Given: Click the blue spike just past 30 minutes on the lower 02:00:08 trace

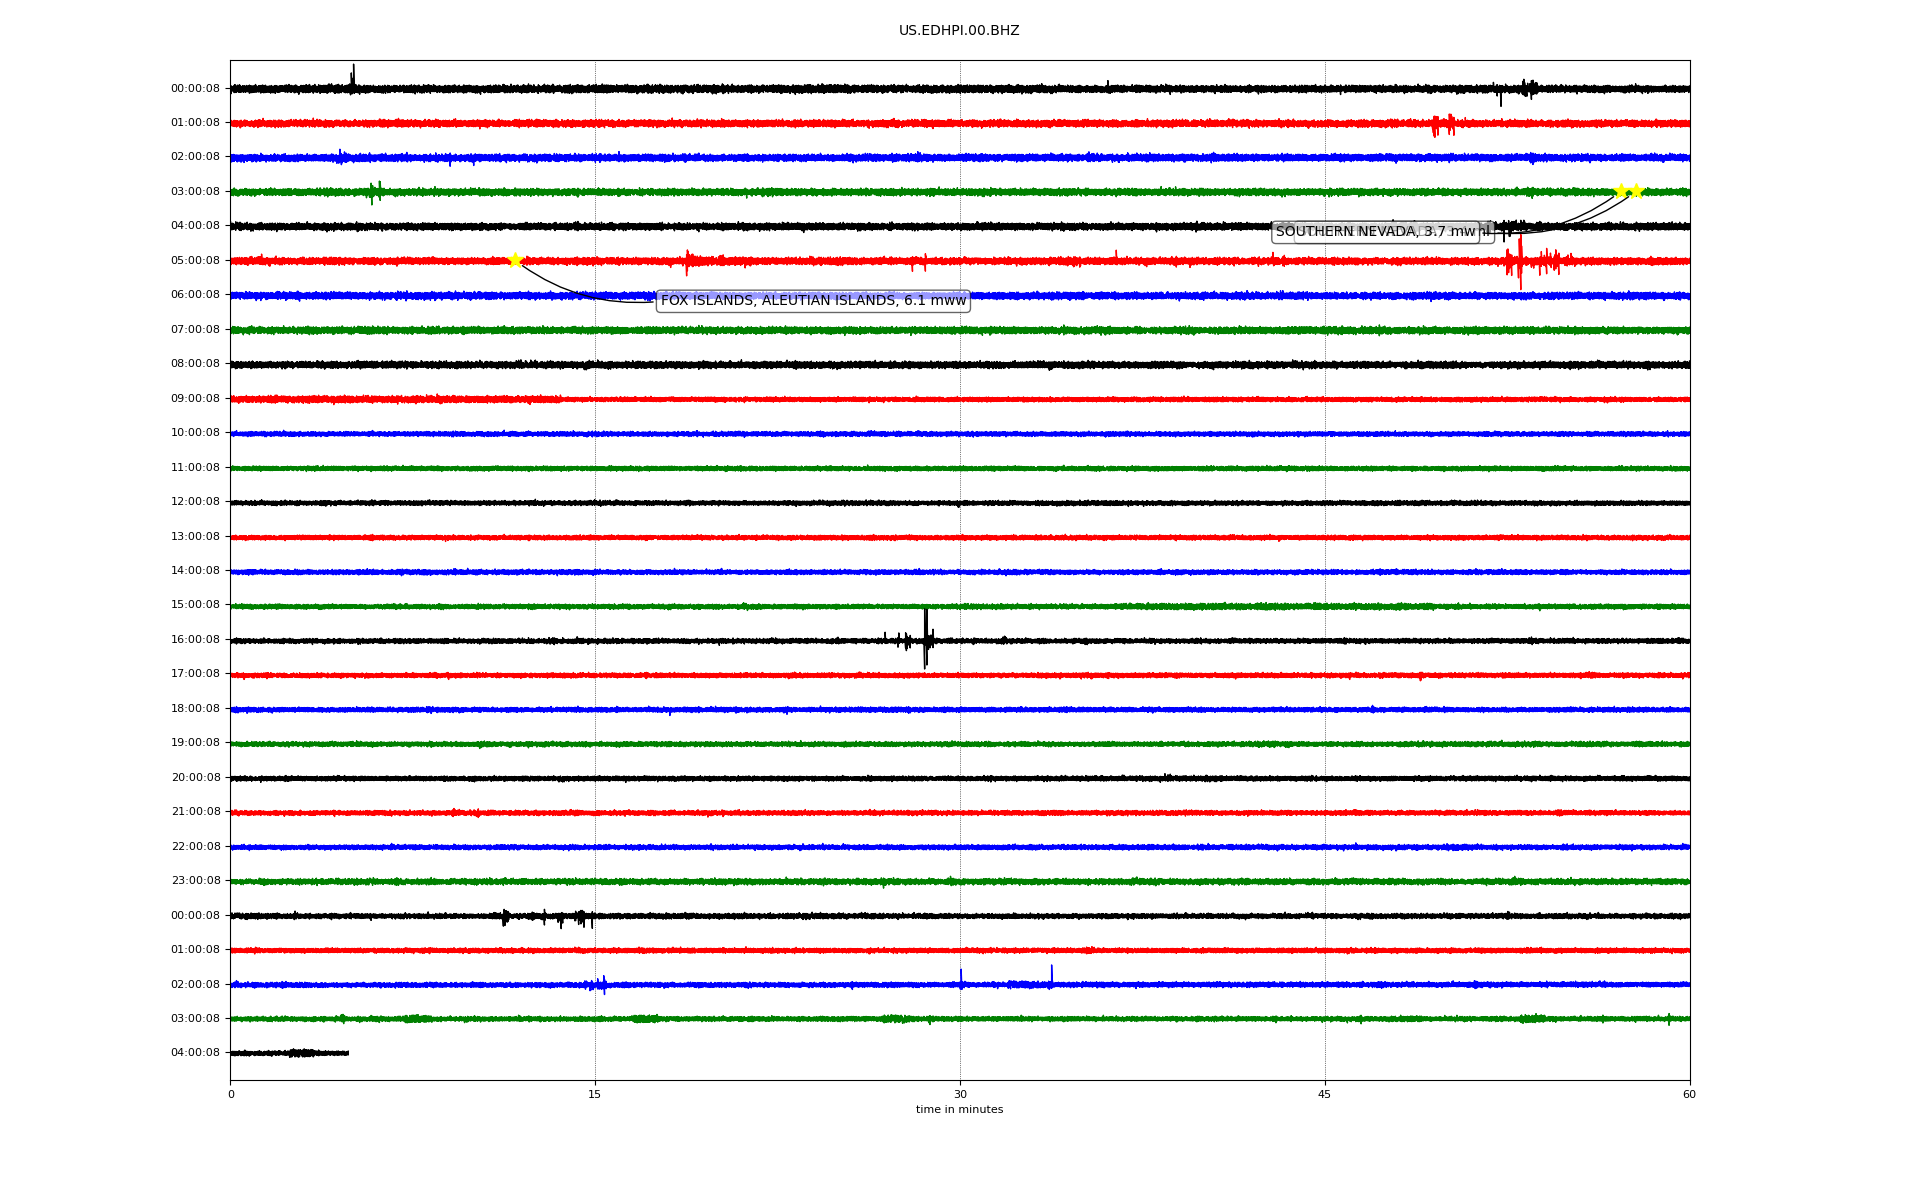Looking at the screenshot, I should tap(961, 978).
